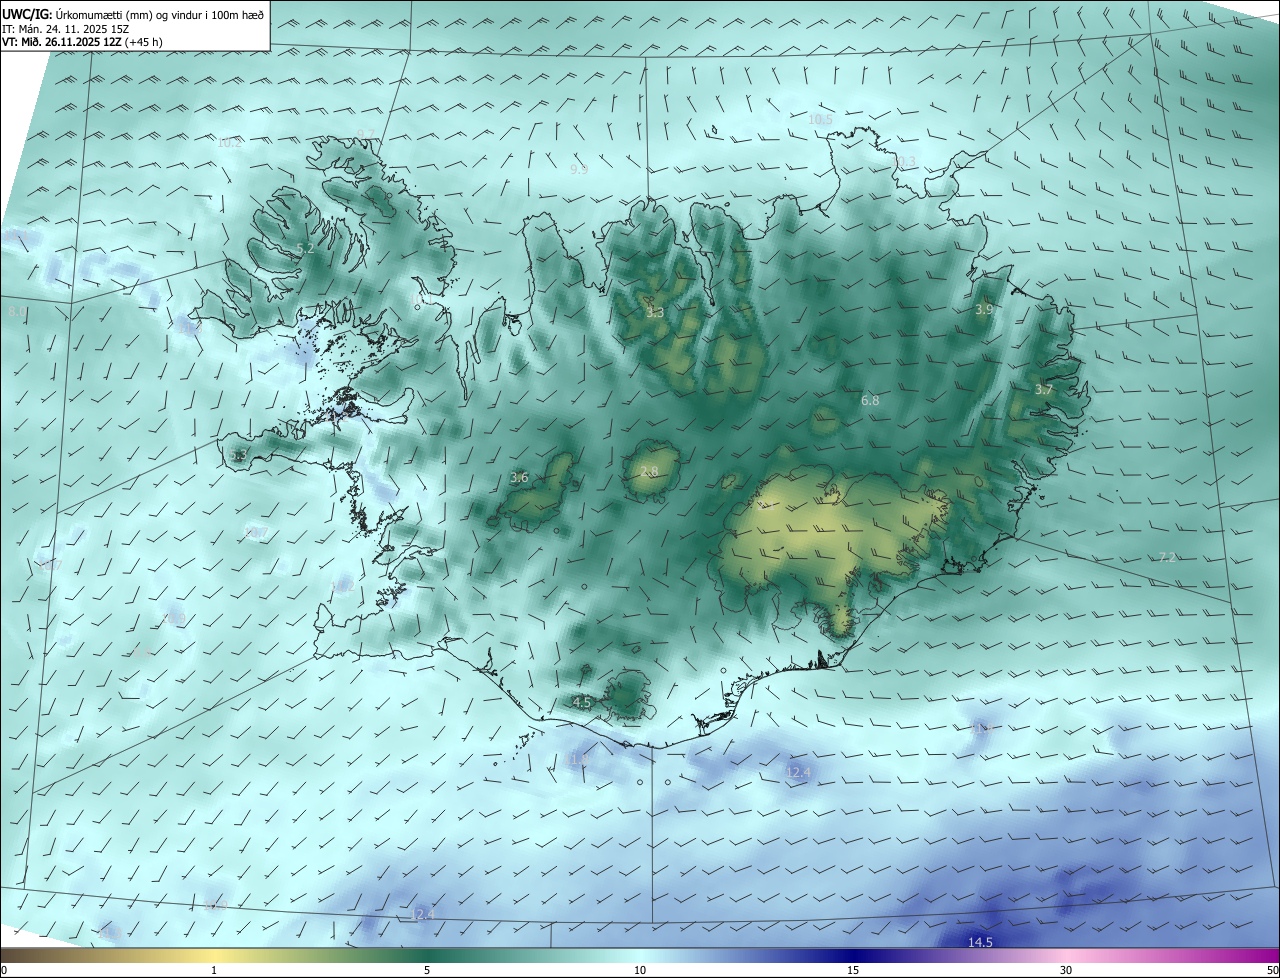This screenshot has width=1280, height=978.
Task: Click the 14.5 value label
Action: [x=980, y=942]
